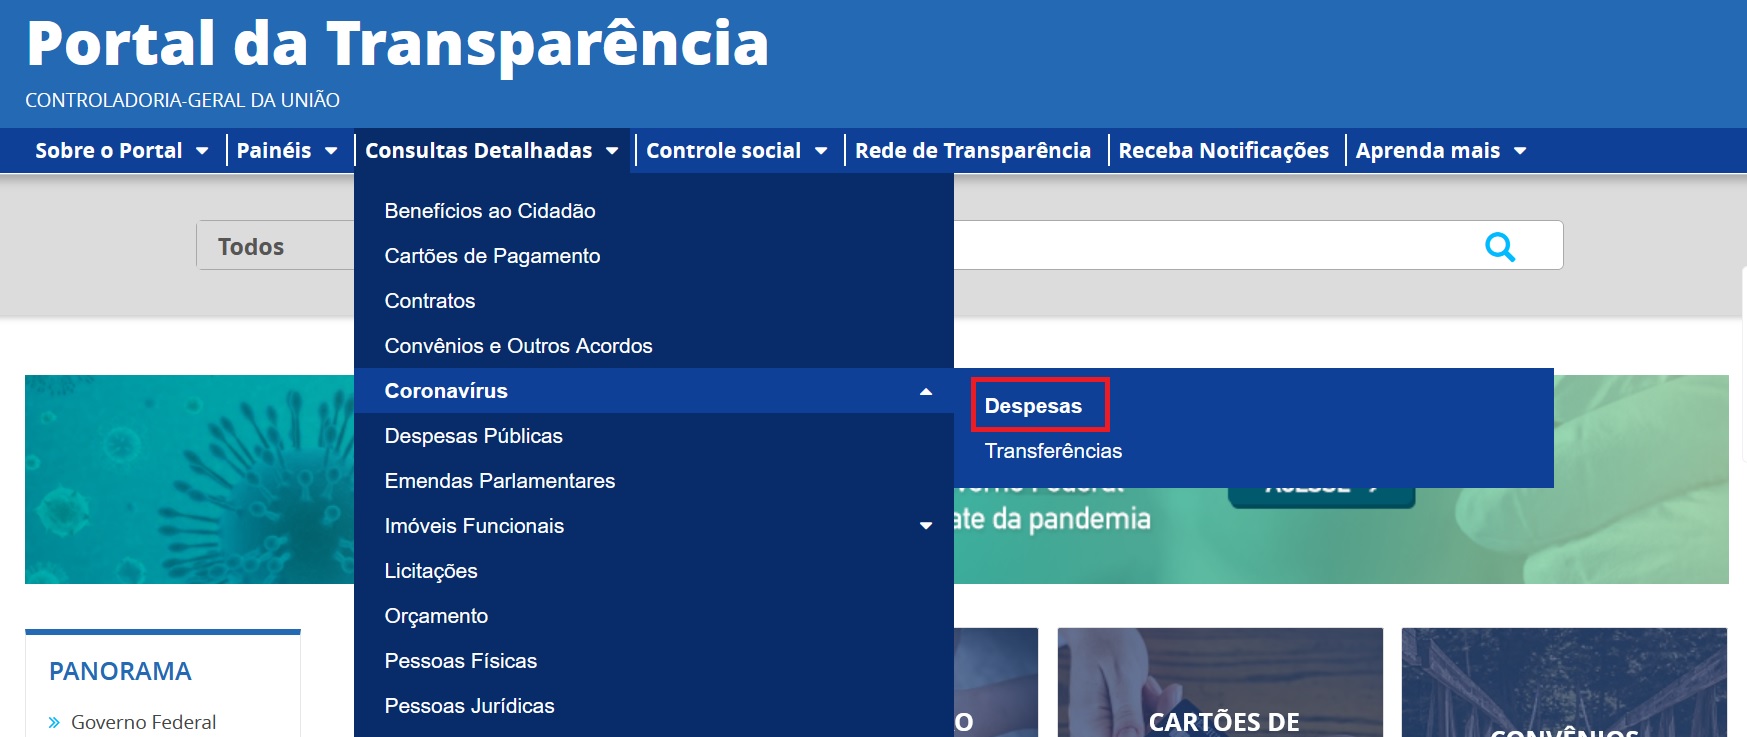Select Contratos from the menu
This screenshot has height=737, width=1747.
pos(430,301)
